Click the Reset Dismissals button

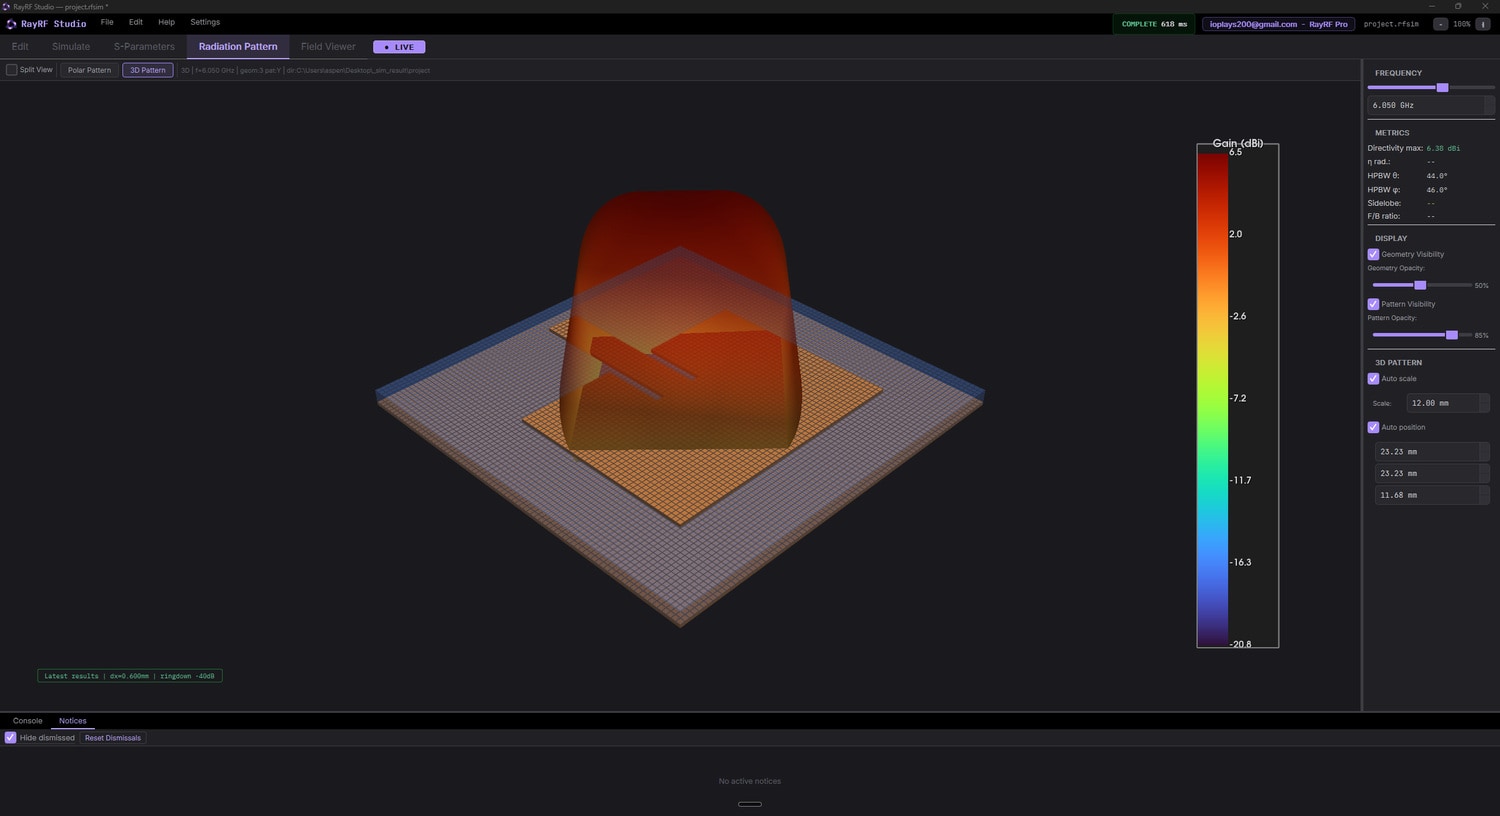click(x=113, y=738)
